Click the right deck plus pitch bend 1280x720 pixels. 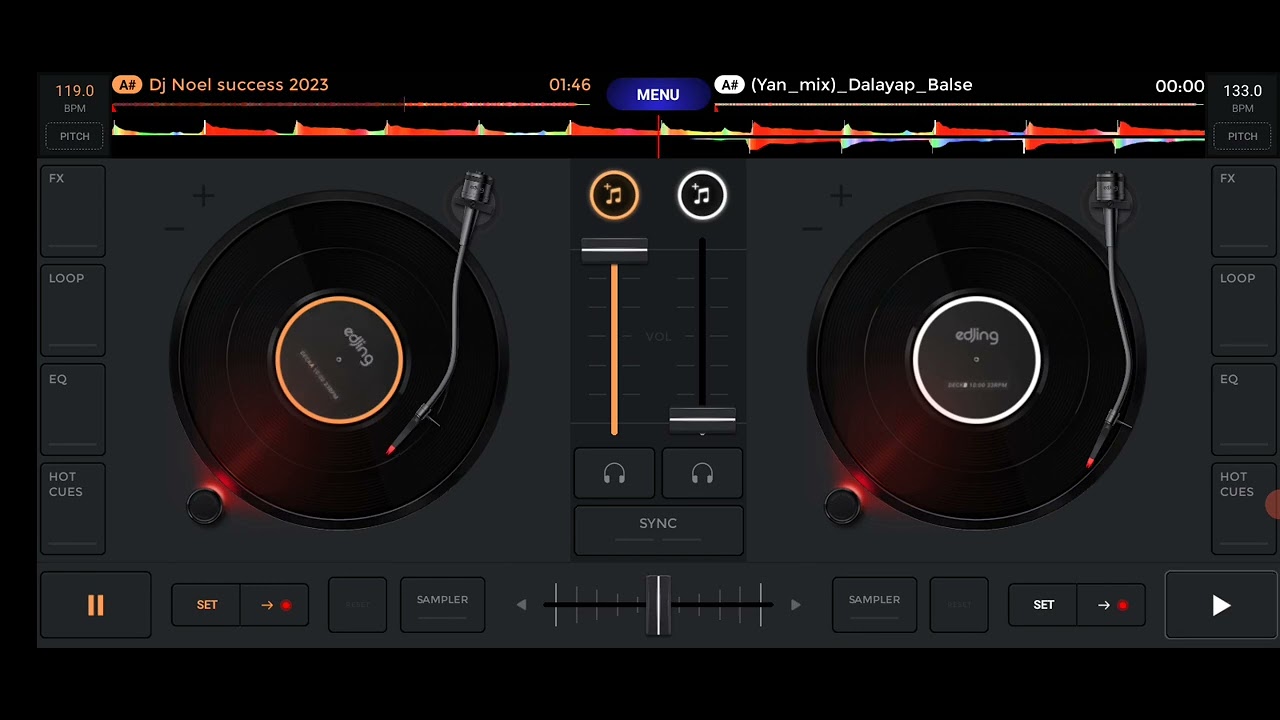(841, 197)
